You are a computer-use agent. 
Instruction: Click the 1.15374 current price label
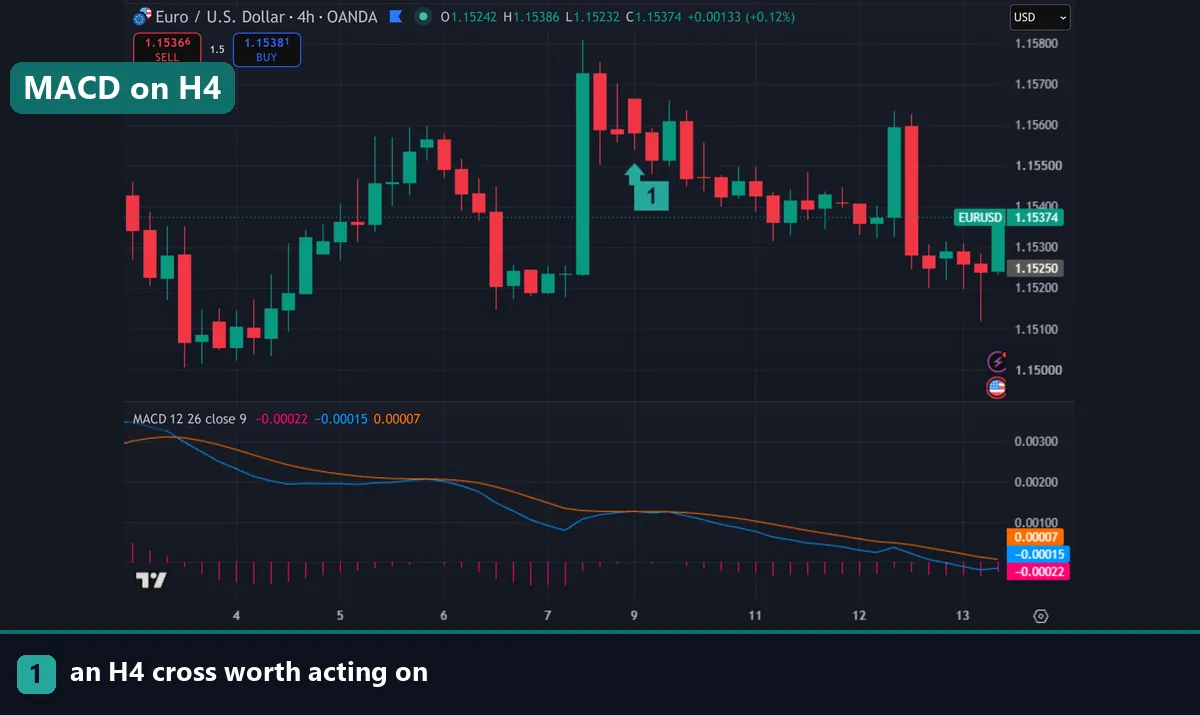(x=1037, y=217)
